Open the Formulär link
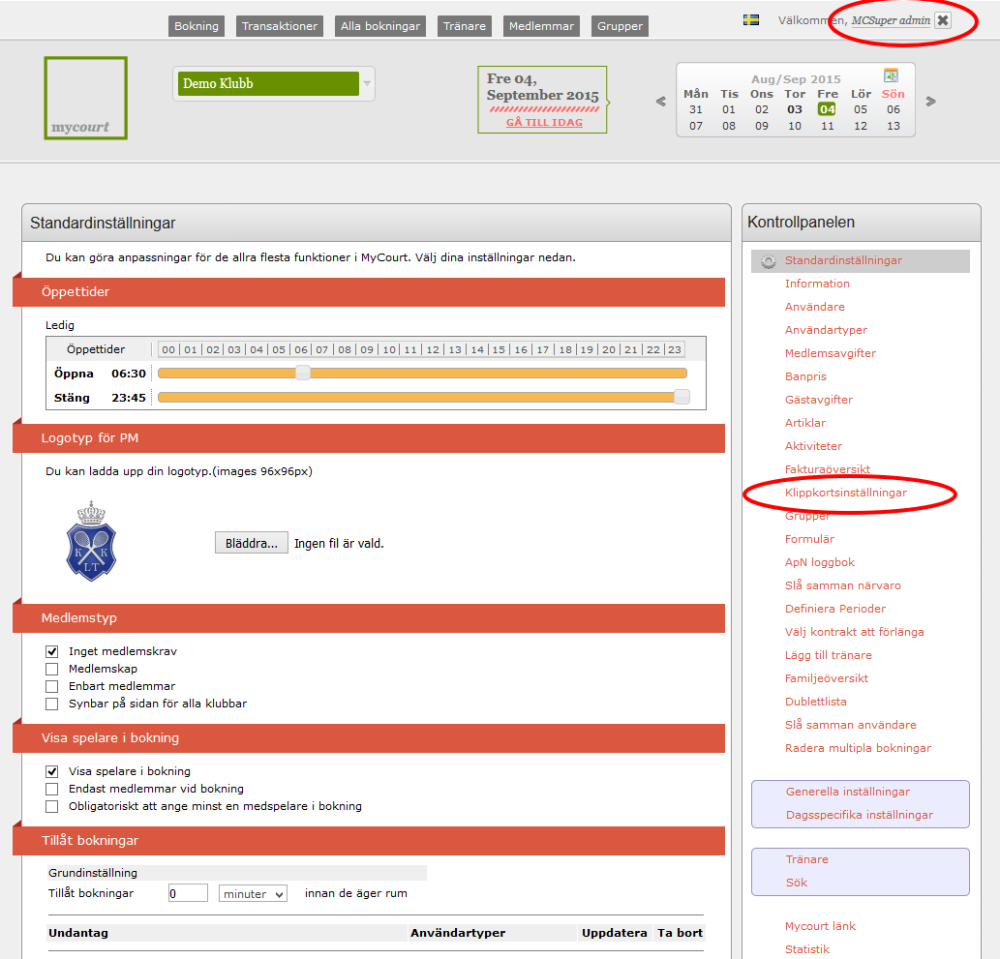The image size is (1000, 959). [809, 539]
